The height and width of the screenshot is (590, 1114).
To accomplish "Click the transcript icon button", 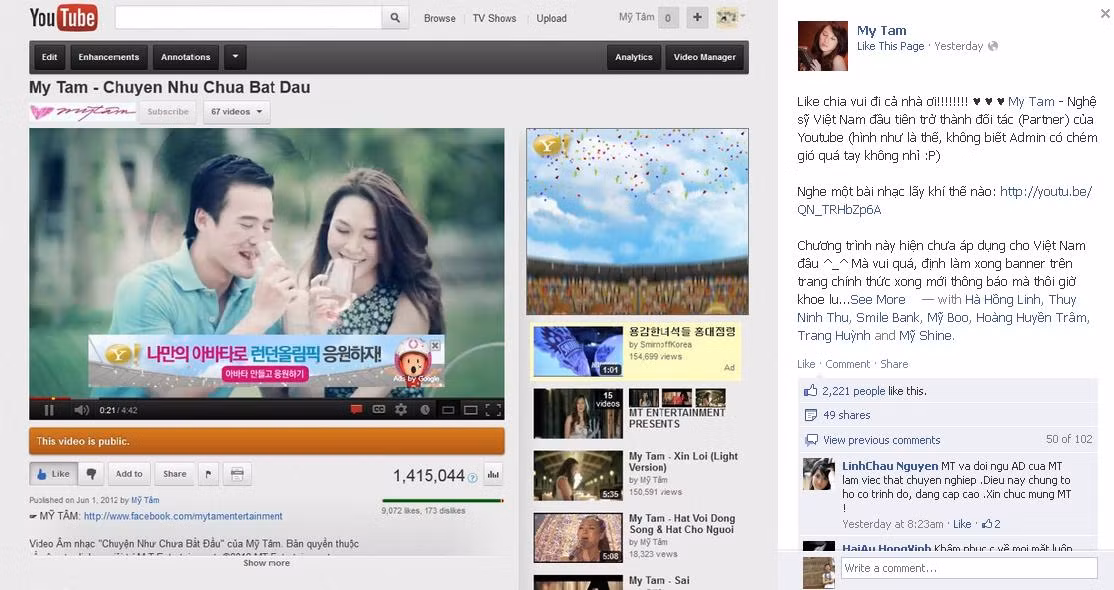I will (237, 474).
